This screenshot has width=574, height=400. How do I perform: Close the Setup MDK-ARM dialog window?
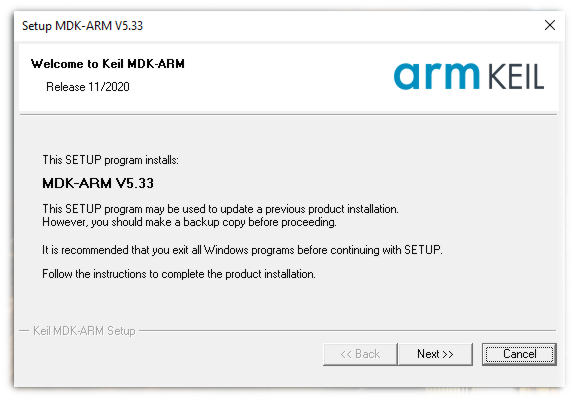[549, 25]
